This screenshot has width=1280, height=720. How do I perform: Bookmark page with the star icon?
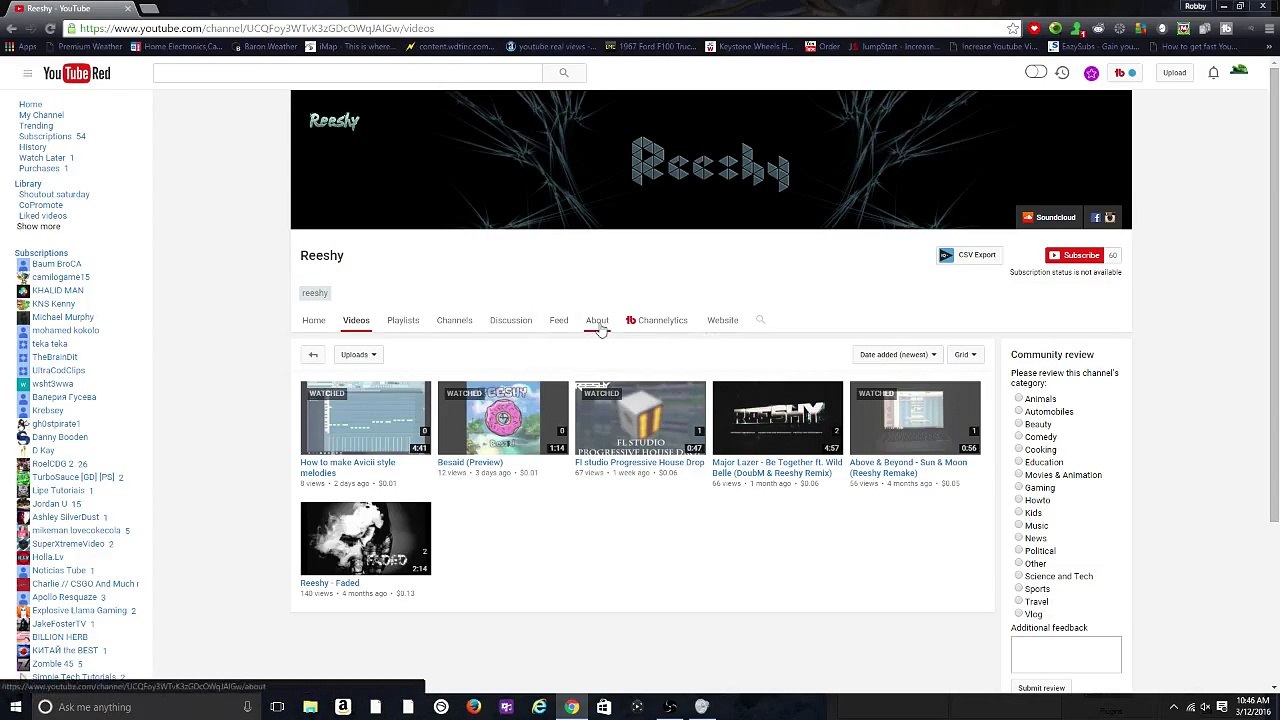tap(1013, 28)
